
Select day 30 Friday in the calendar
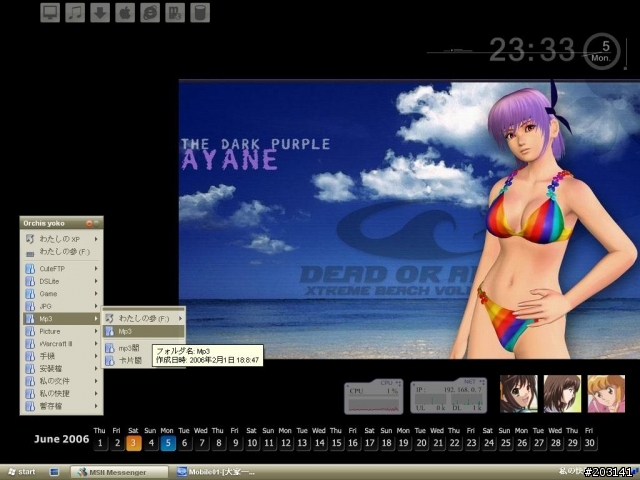[x=589, y=443]
